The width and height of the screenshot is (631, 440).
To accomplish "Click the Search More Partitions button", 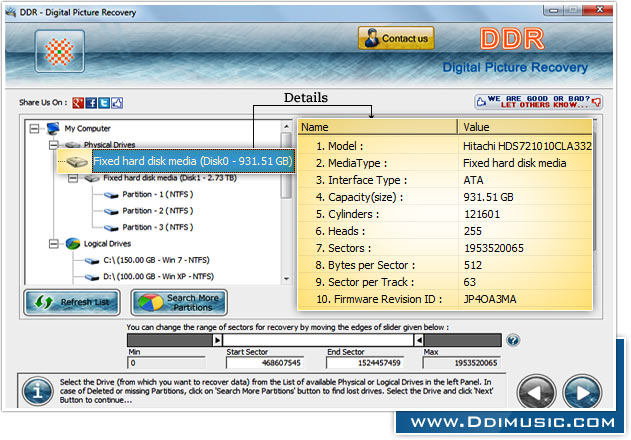I will tap(179, 302).
